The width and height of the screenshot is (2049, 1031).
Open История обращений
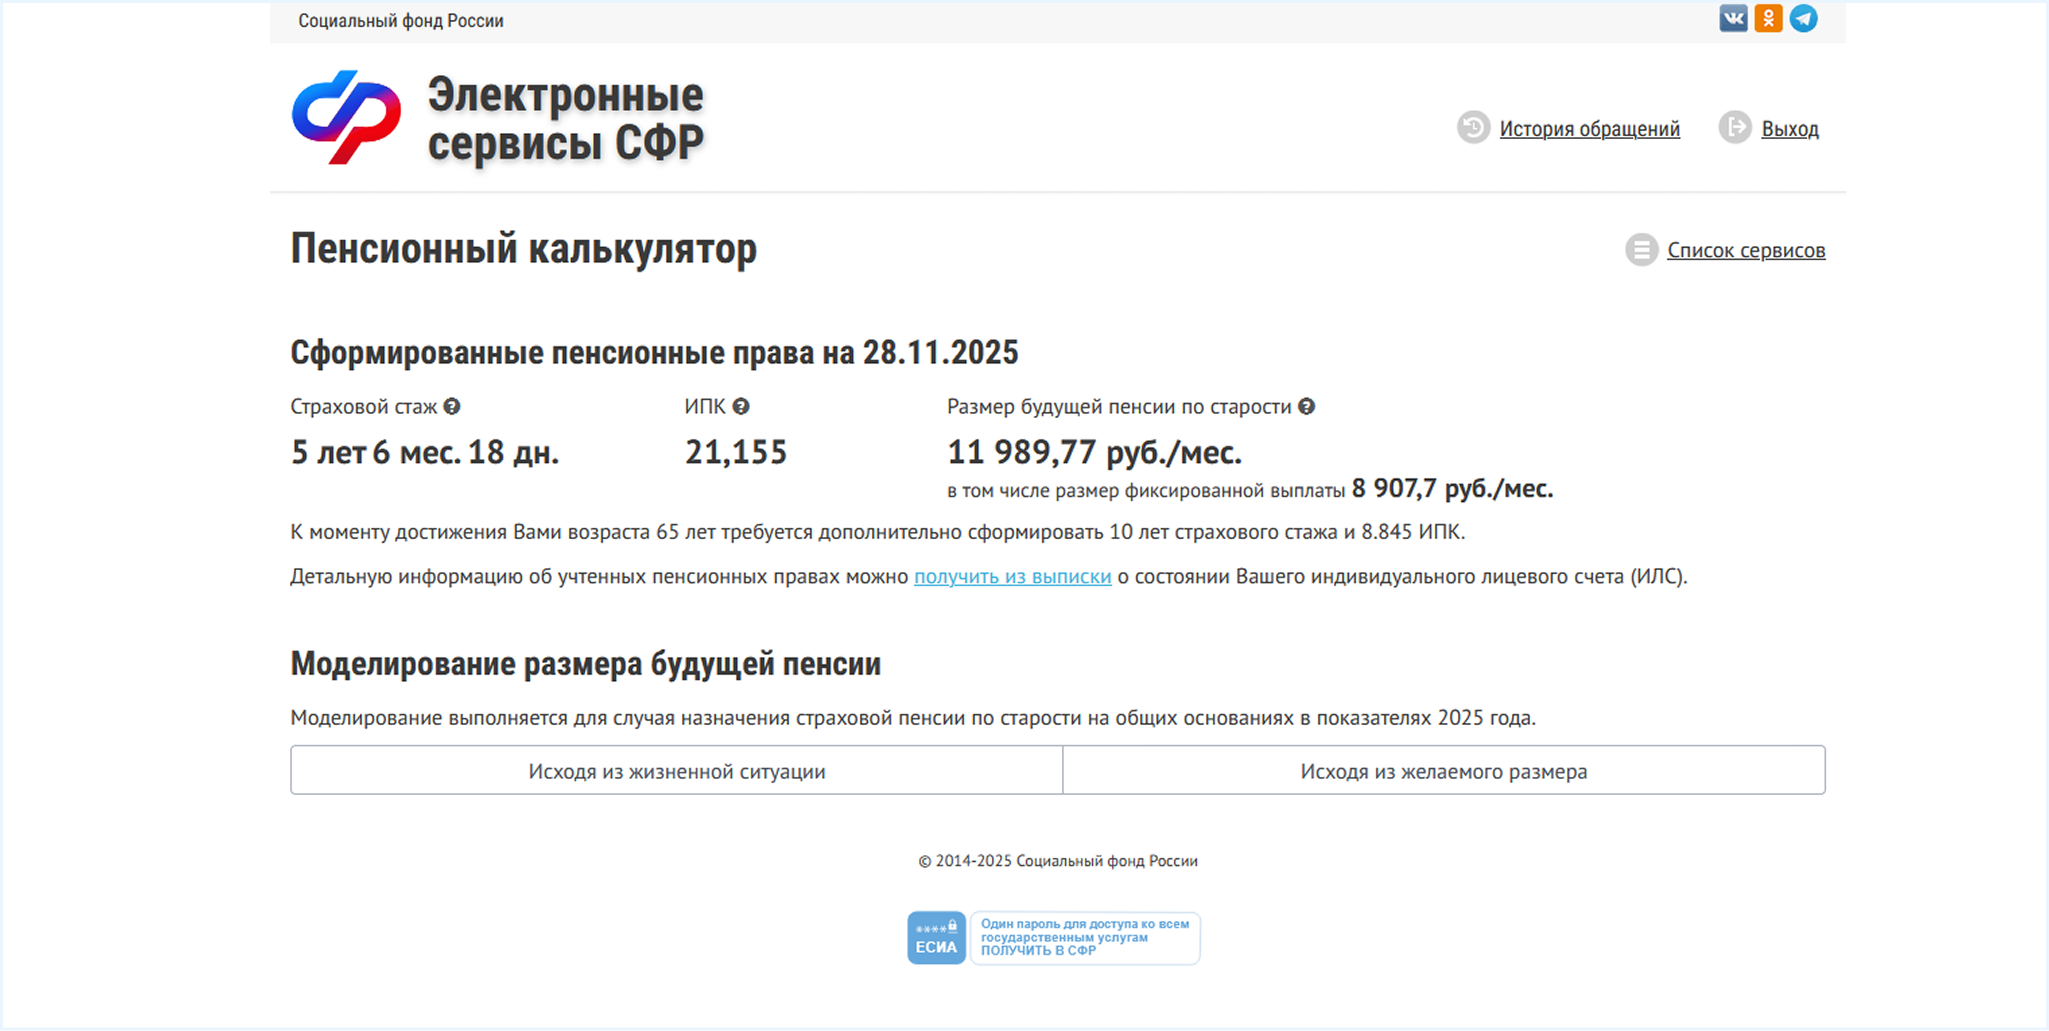tap(1589, 129)
